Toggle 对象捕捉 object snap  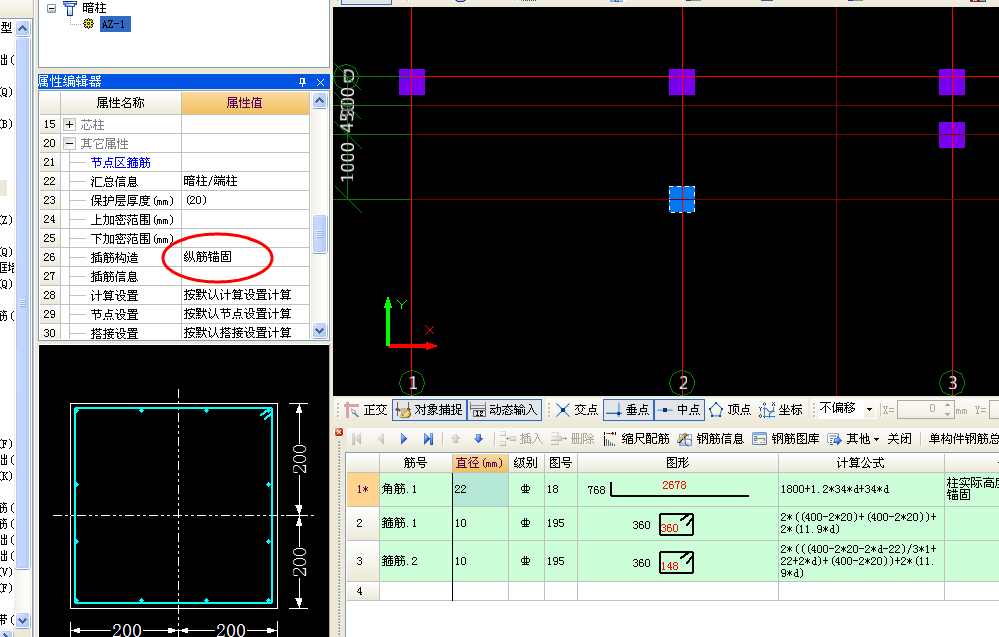click(429, 410)
